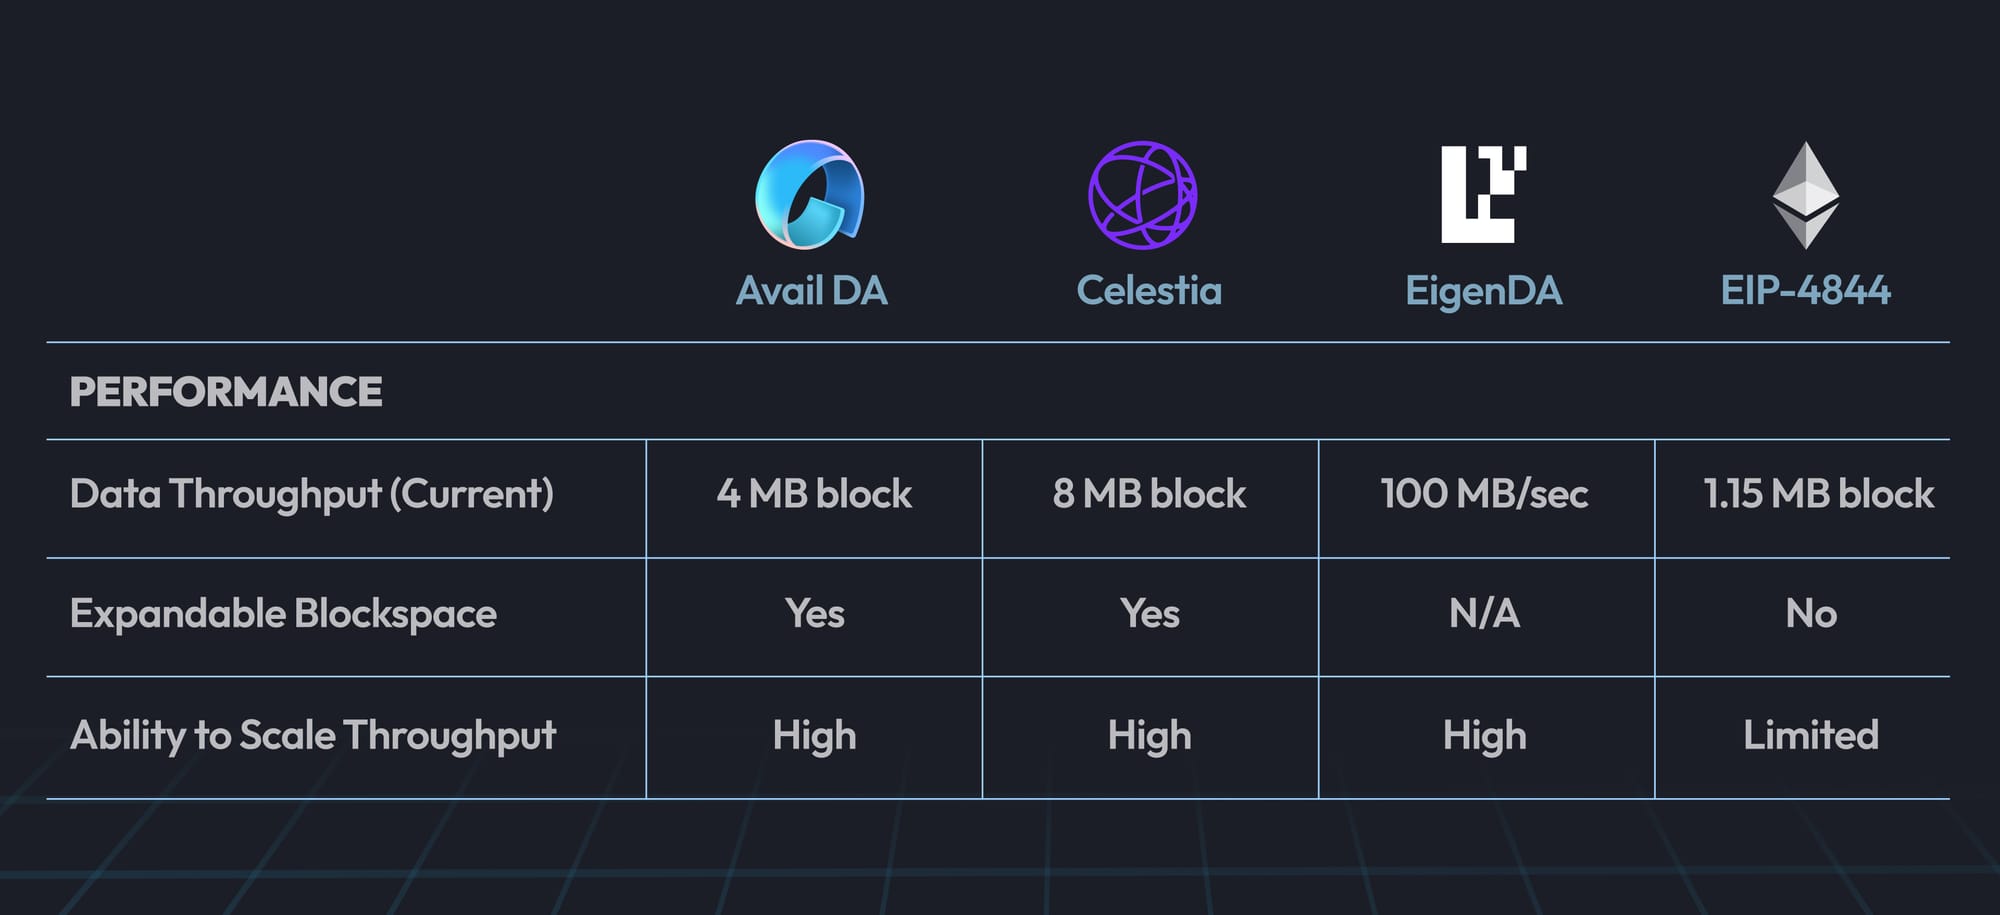Image resolution: width=2000 pixels, height=915 pixels.
Task: Click High in the EigenDA column
Action: click(x=1484, y=736)
